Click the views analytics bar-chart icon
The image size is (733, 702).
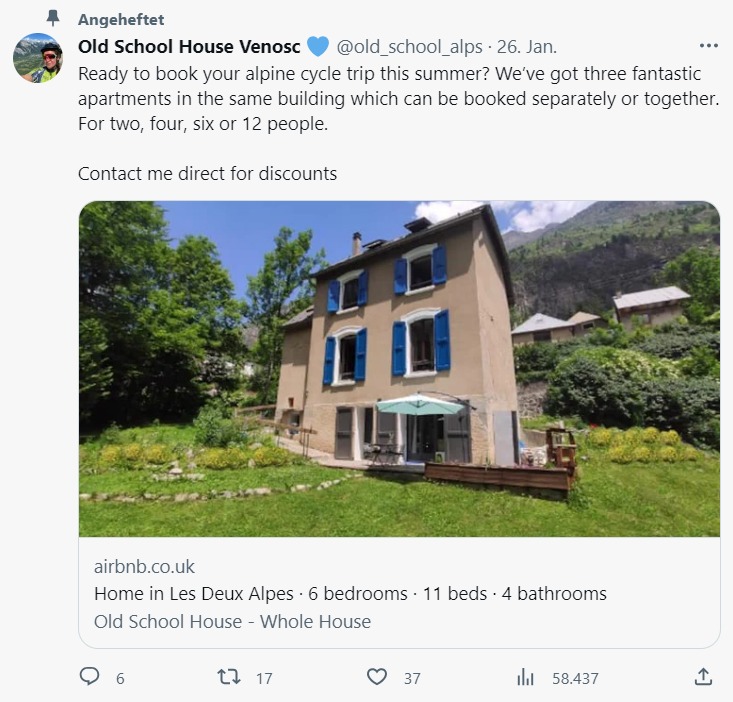click(525, 677)
